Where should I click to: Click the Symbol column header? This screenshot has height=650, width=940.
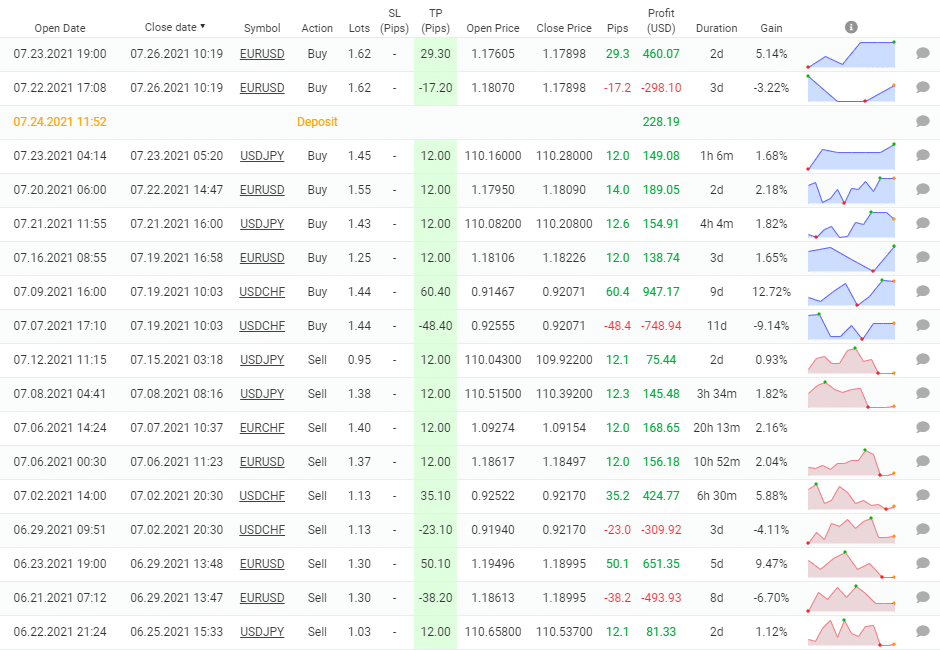tap(262, 28)
